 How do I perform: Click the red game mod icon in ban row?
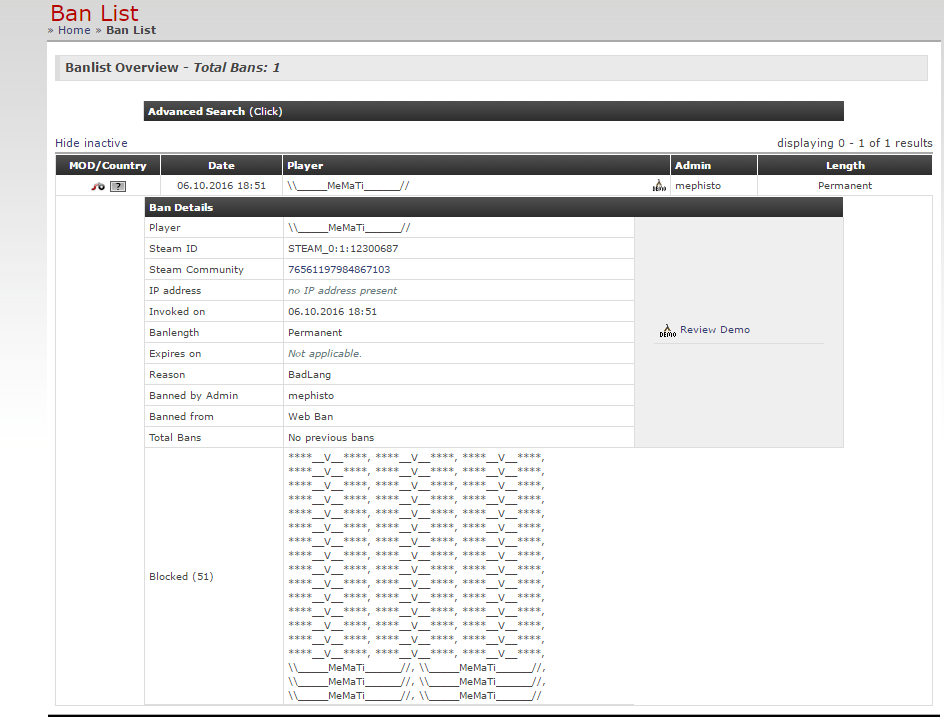coord(98,186)
